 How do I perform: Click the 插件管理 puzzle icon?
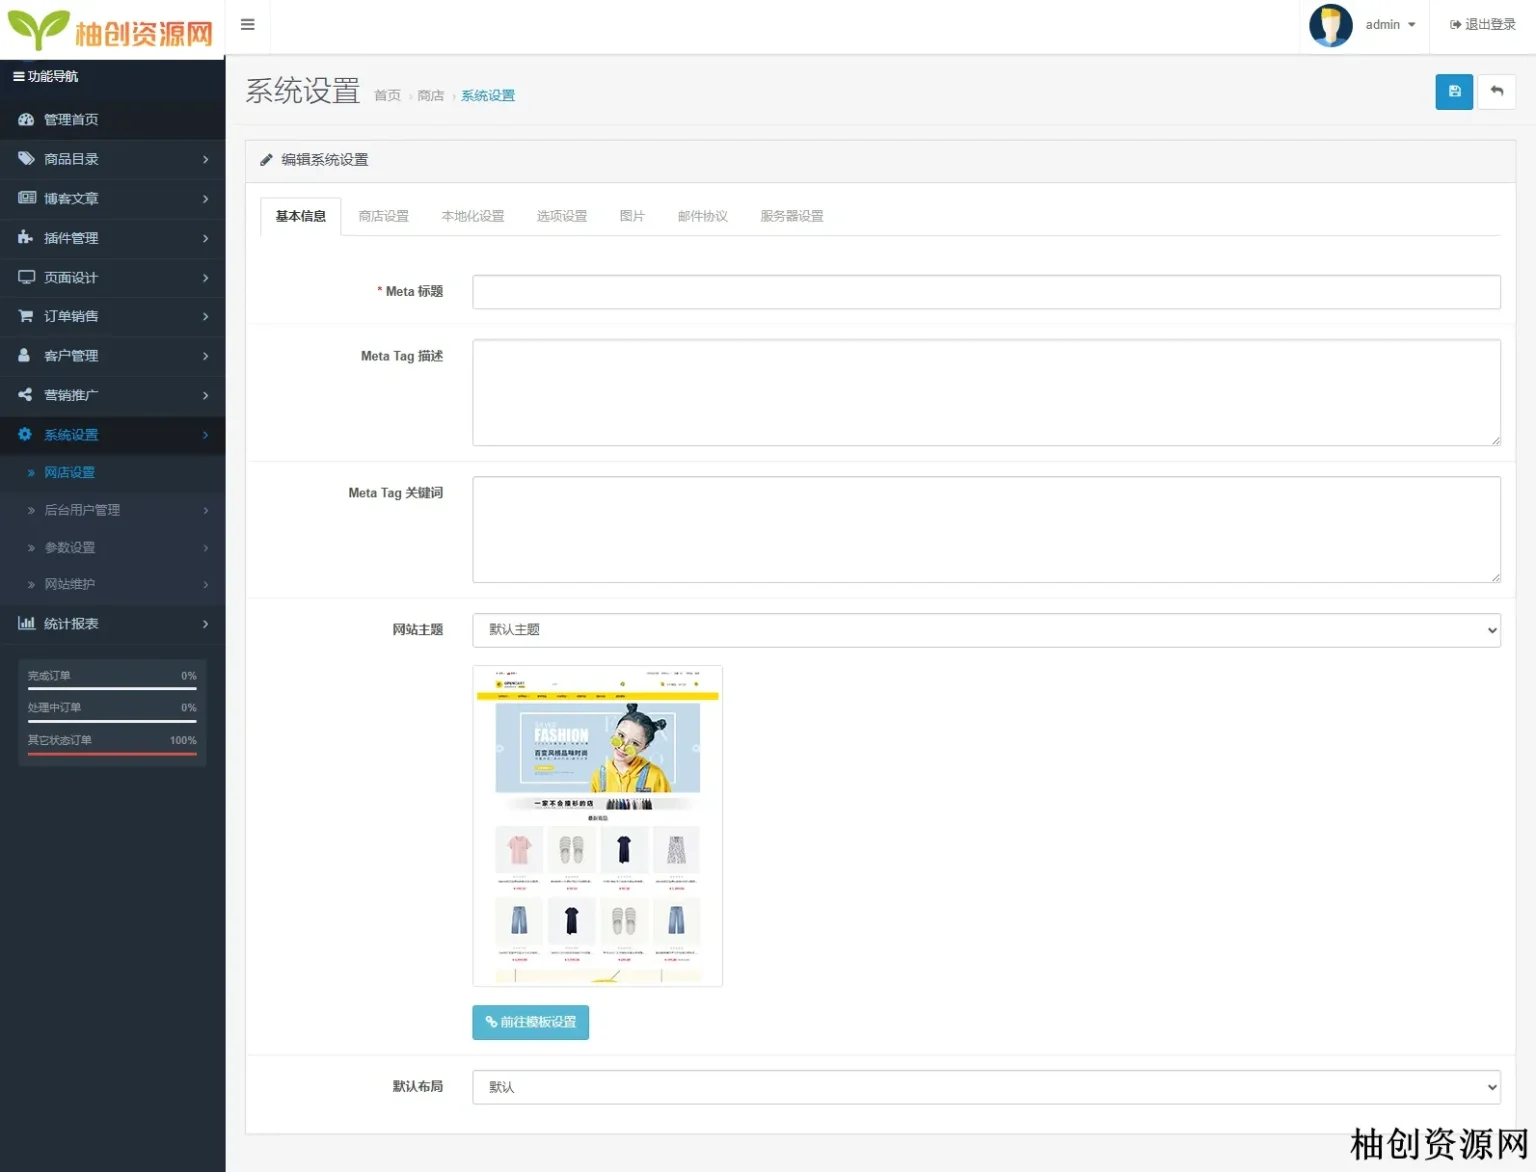pyautogui.click(x=26, y=238)
